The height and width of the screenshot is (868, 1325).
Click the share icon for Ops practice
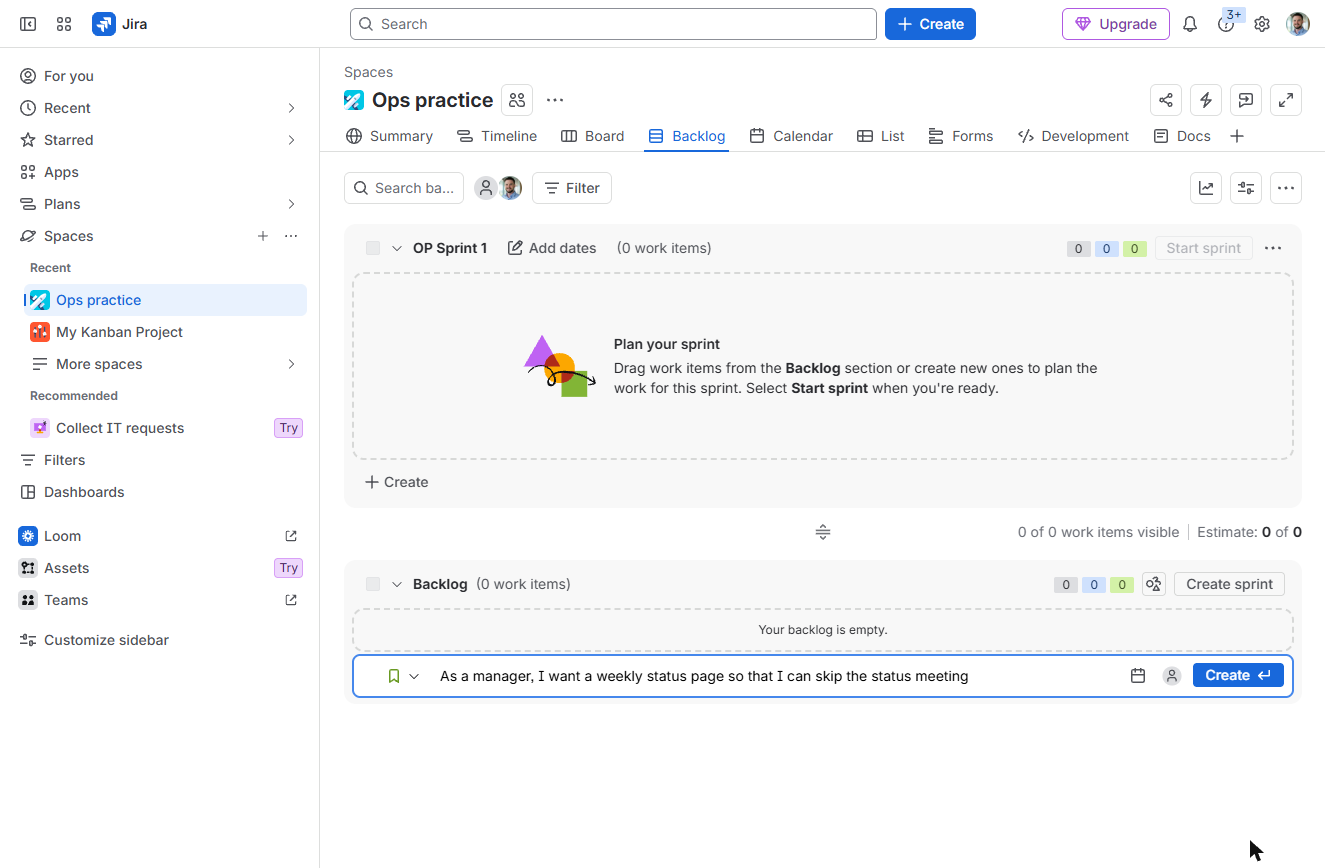pyautogui.click(x=1166, y=100)
